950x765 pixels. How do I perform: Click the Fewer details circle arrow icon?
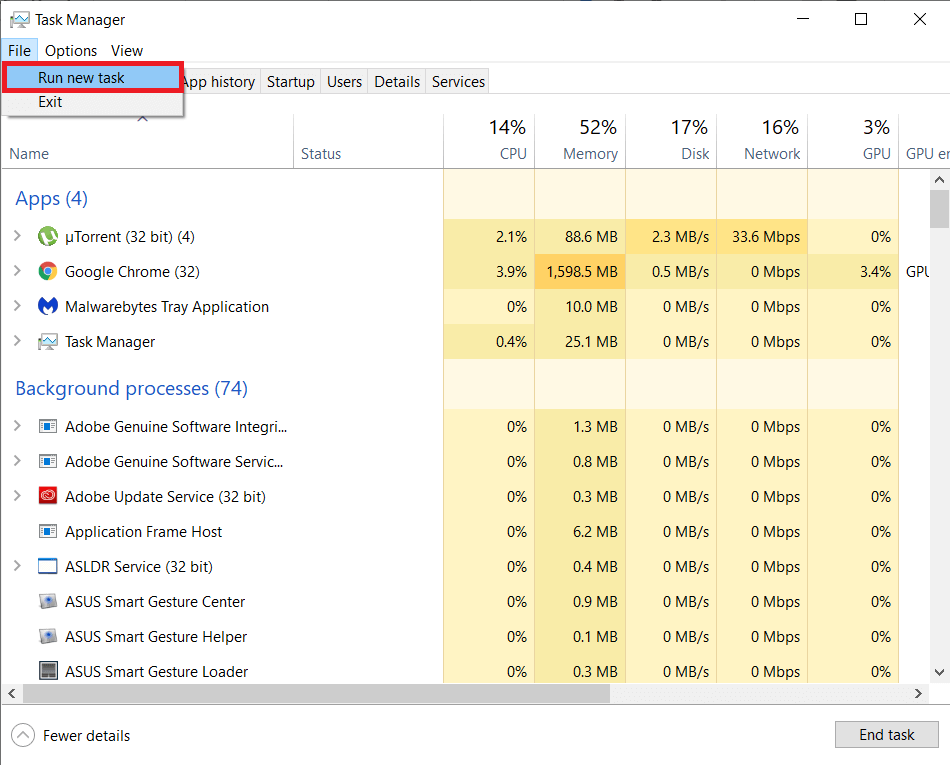coord(23,735)
